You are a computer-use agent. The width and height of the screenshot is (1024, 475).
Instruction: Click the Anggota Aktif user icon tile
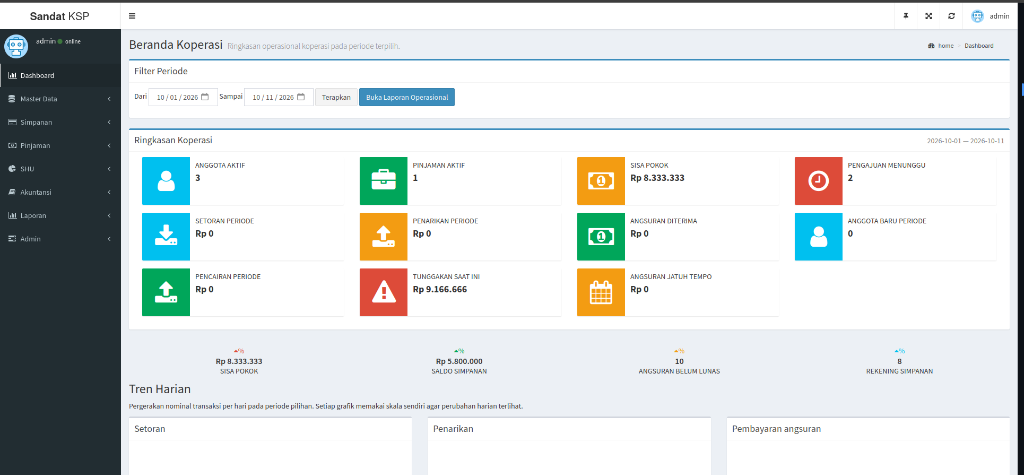(166, 181)
